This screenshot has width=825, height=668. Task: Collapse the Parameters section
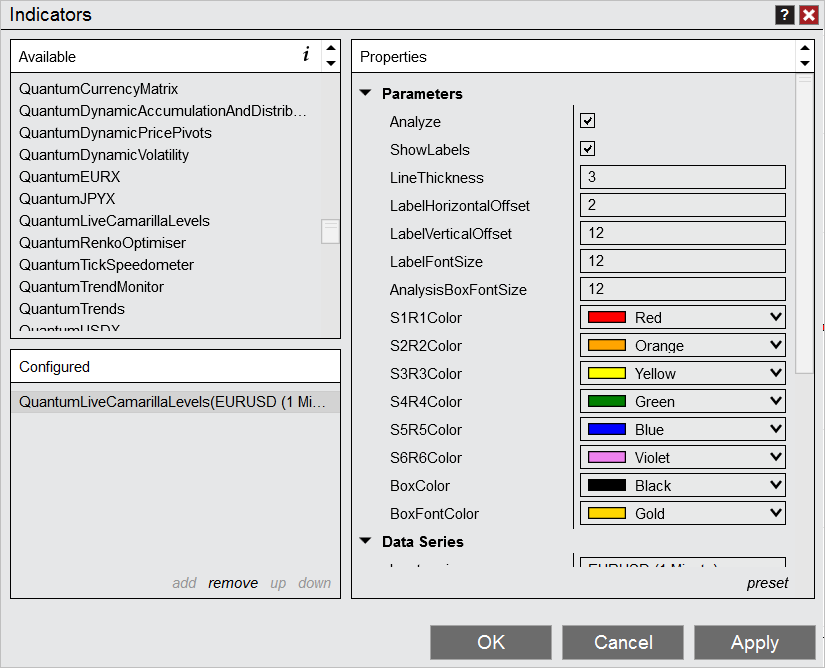[x=365, y=93]
